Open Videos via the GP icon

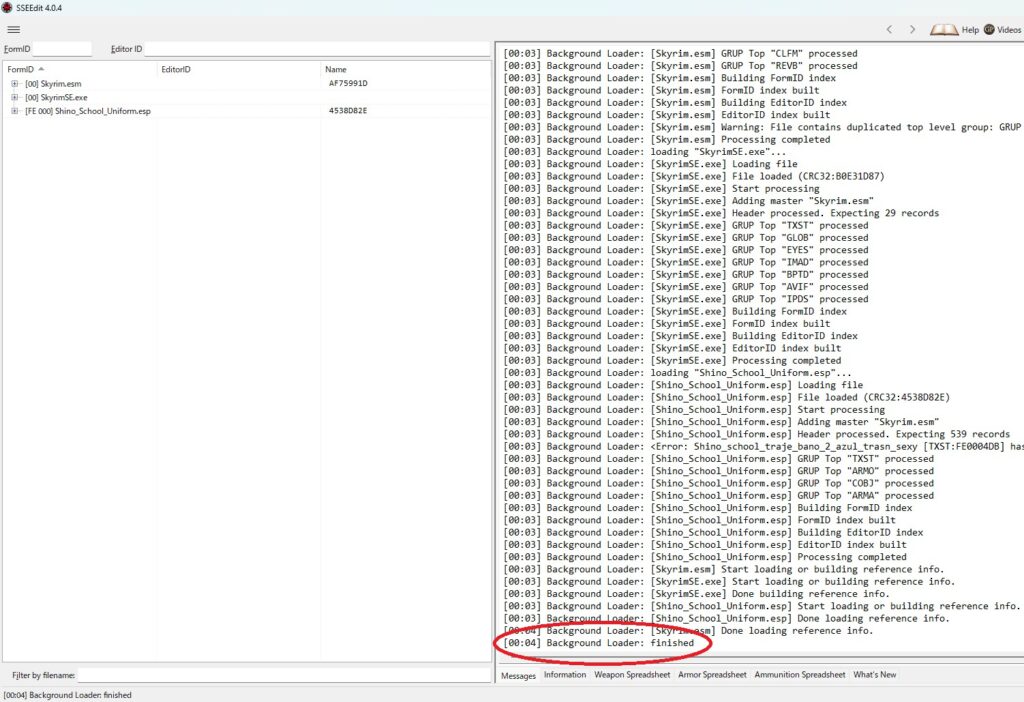coord(989,30)
